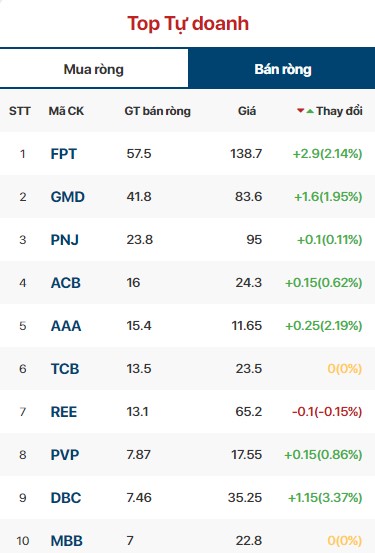This screenshot has height=553, width=375.
Task: Click the red descending sort arrow
Action: 300,111
